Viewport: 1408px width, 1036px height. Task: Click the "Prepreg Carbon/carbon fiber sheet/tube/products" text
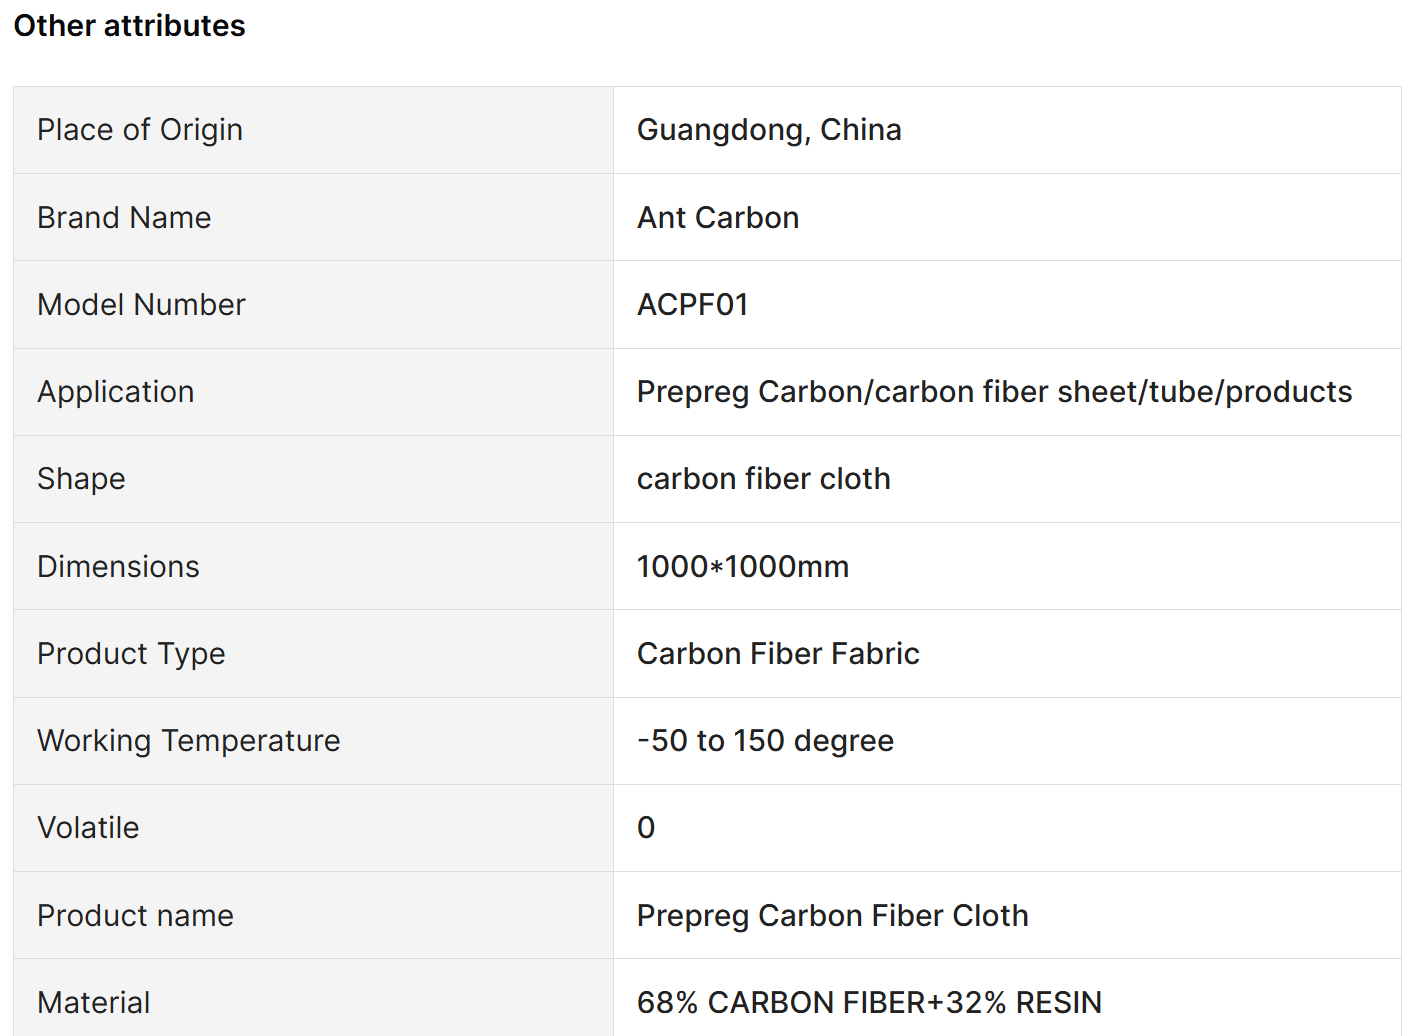[x=994, y=392]
